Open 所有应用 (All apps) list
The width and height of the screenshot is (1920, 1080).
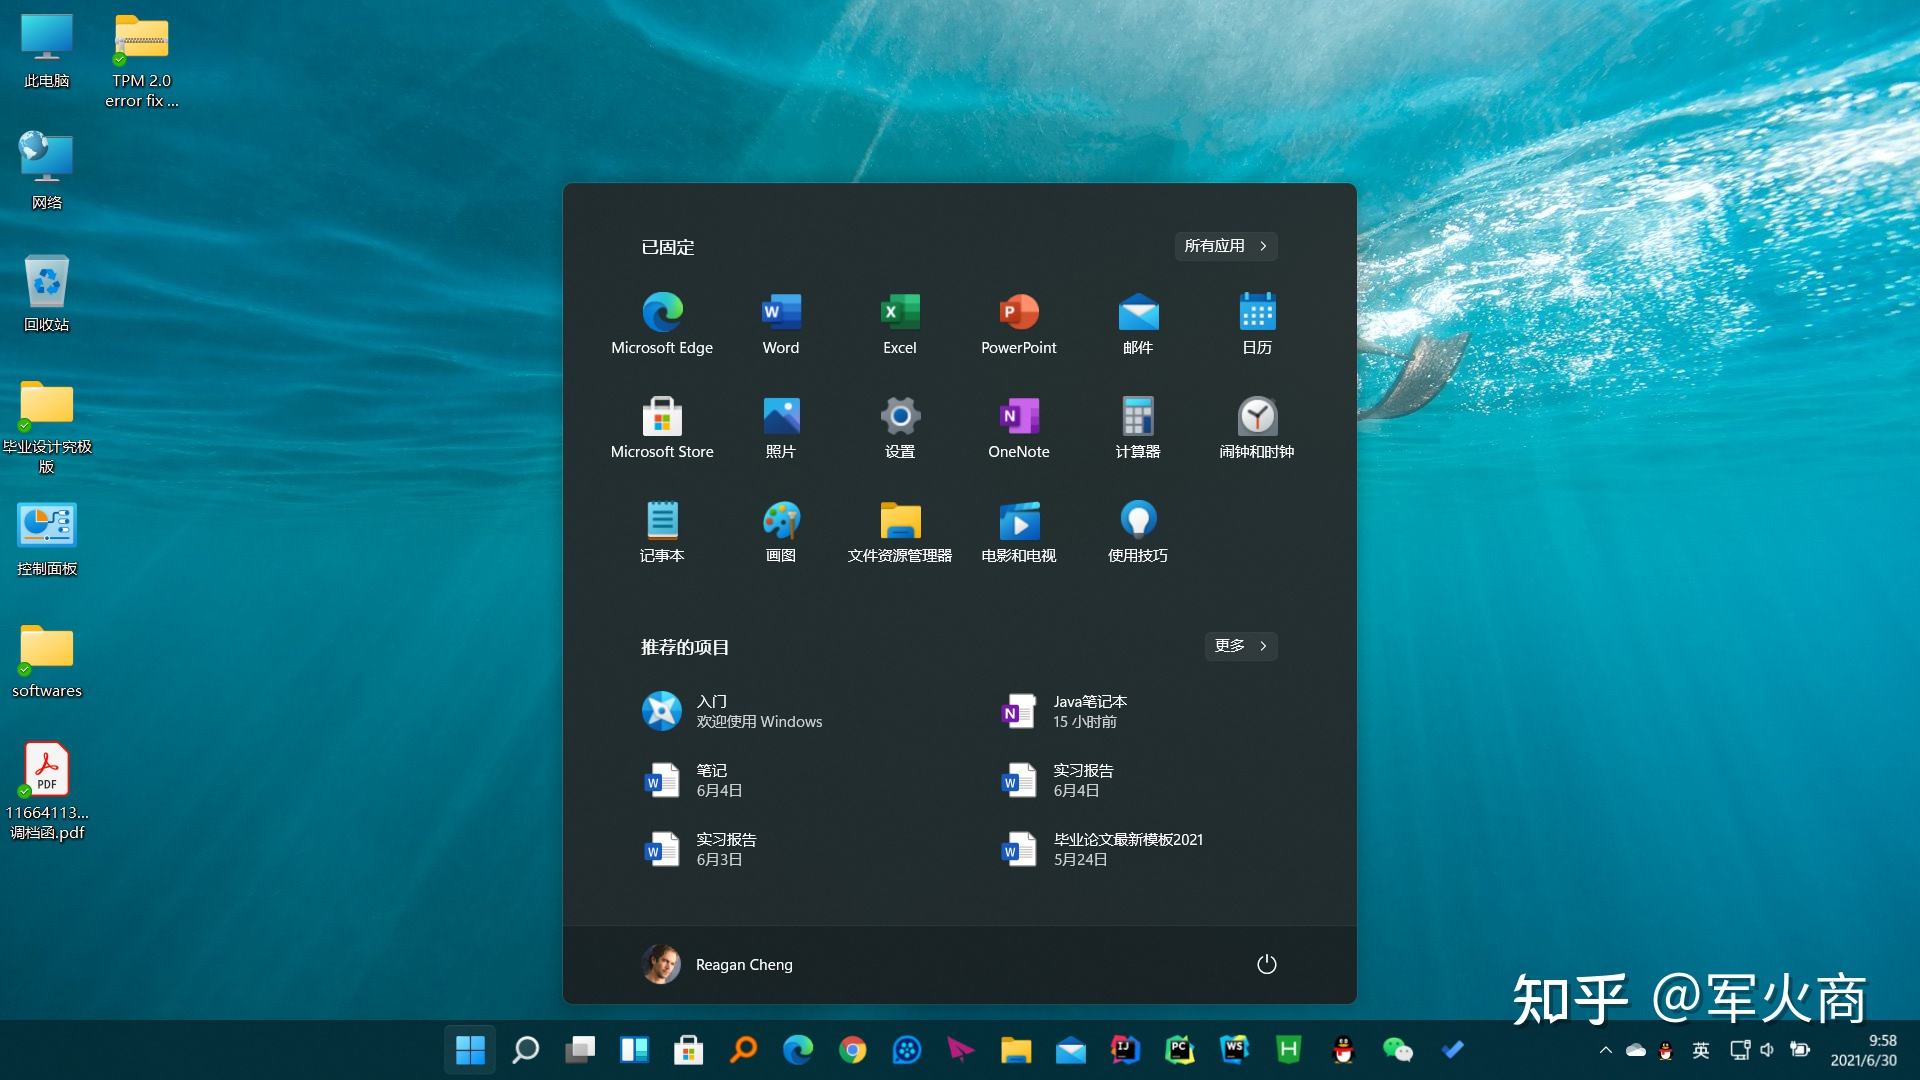click(x=1226, y=246)
